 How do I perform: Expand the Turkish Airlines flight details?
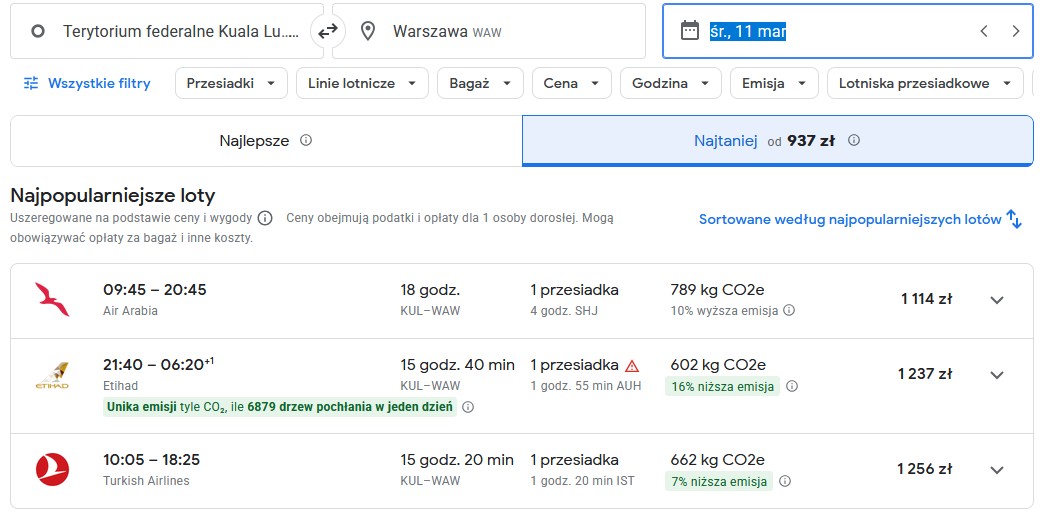coord(997,470)
